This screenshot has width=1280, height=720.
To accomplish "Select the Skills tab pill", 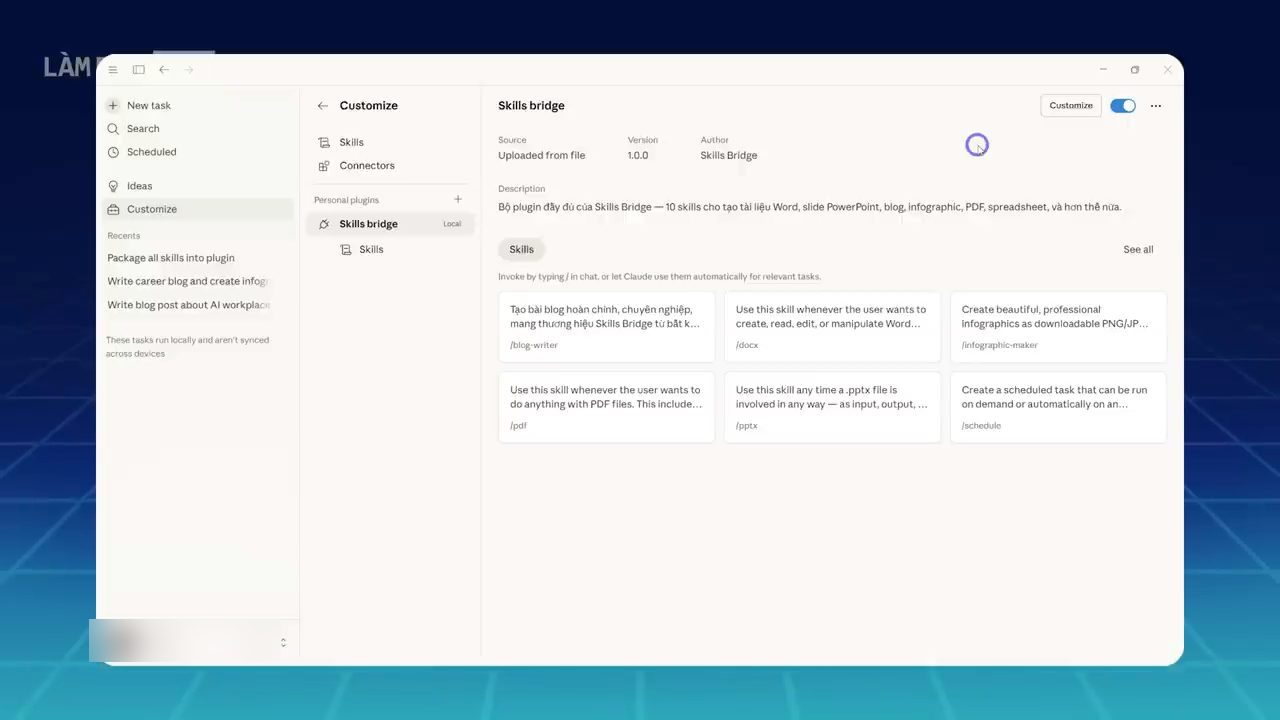I will 521,249.
